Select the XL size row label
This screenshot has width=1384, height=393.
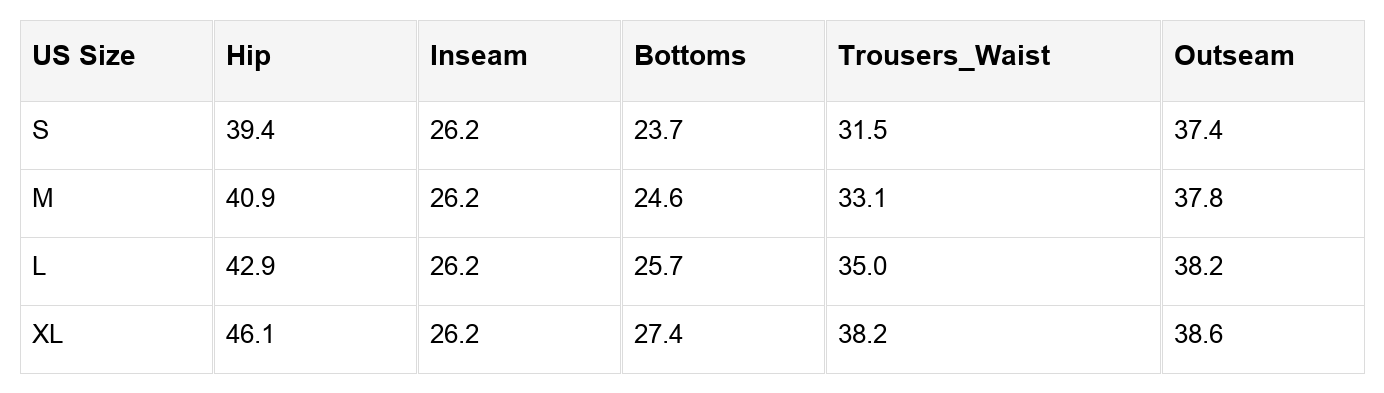coord(47,335)
